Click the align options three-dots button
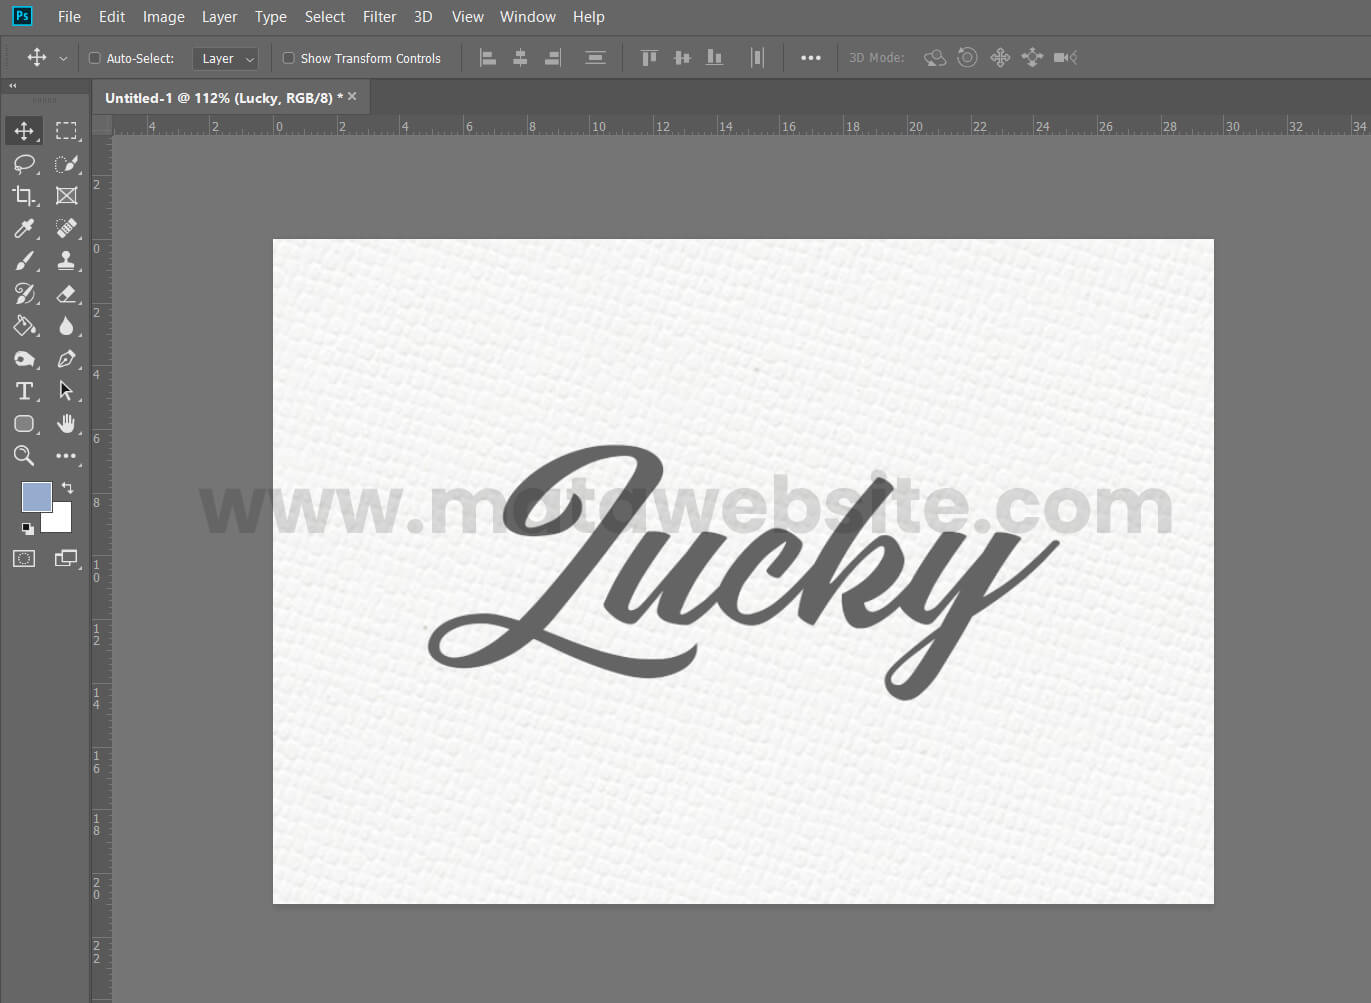Viewport: 1371px width, 1003px height. (x=811, y=58)
